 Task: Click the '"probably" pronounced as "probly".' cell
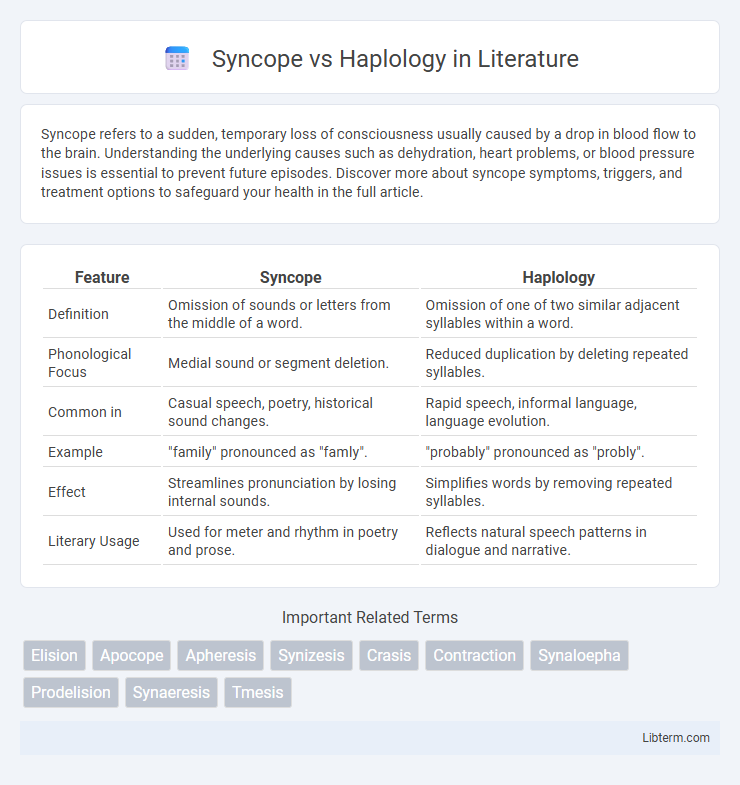click(559, 452)
